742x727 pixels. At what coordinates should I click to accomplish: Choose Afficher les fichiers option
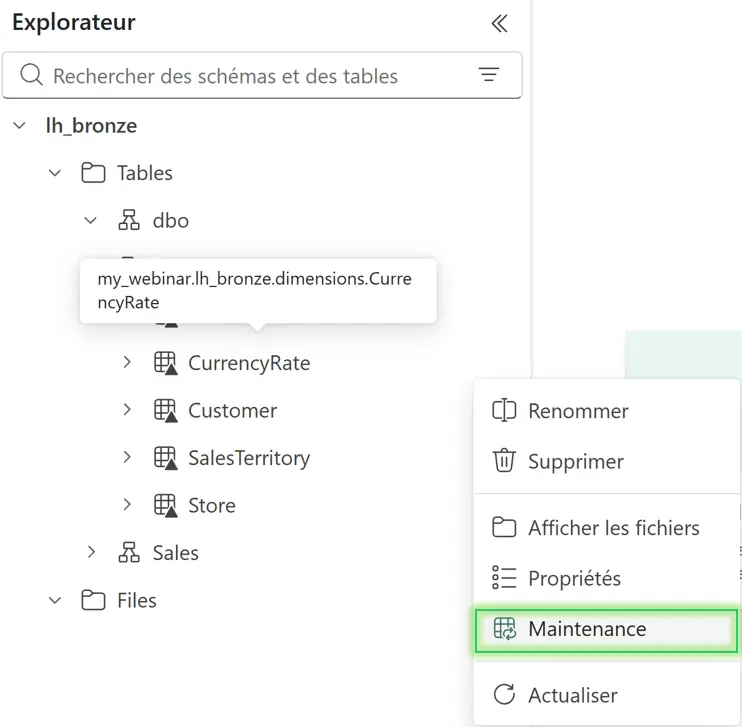click(613, 528)
